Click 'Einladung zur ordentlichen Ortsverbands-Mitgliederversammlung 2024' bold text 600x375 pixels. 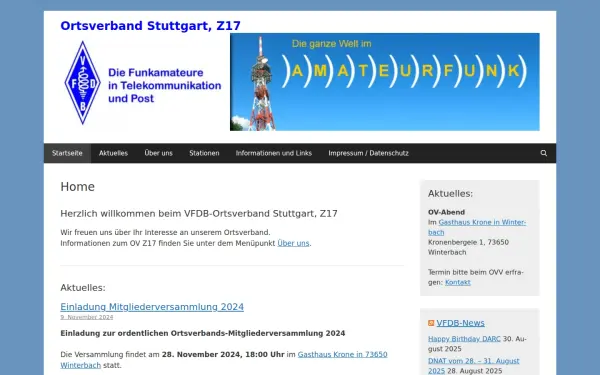click(x=203, y=333)
